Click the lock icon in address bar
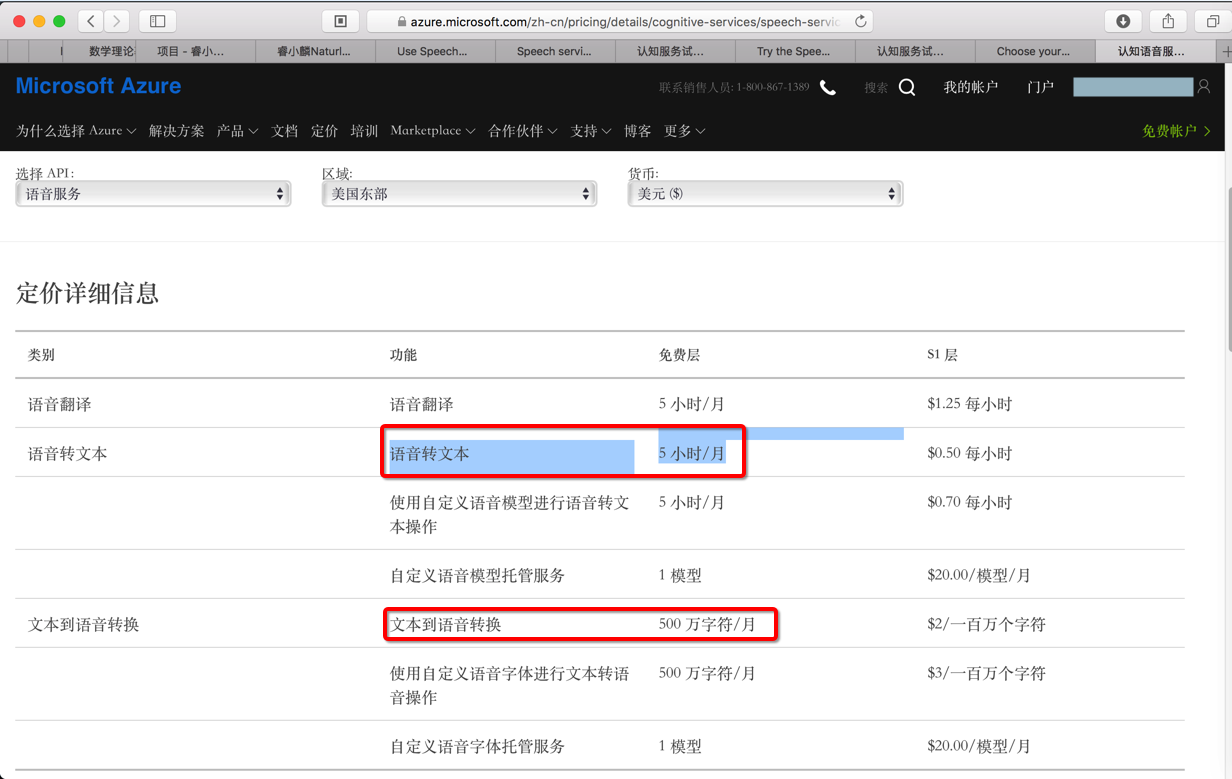Image resolution: width=1232 pixels, height=779 pixels. pos(402,21)
